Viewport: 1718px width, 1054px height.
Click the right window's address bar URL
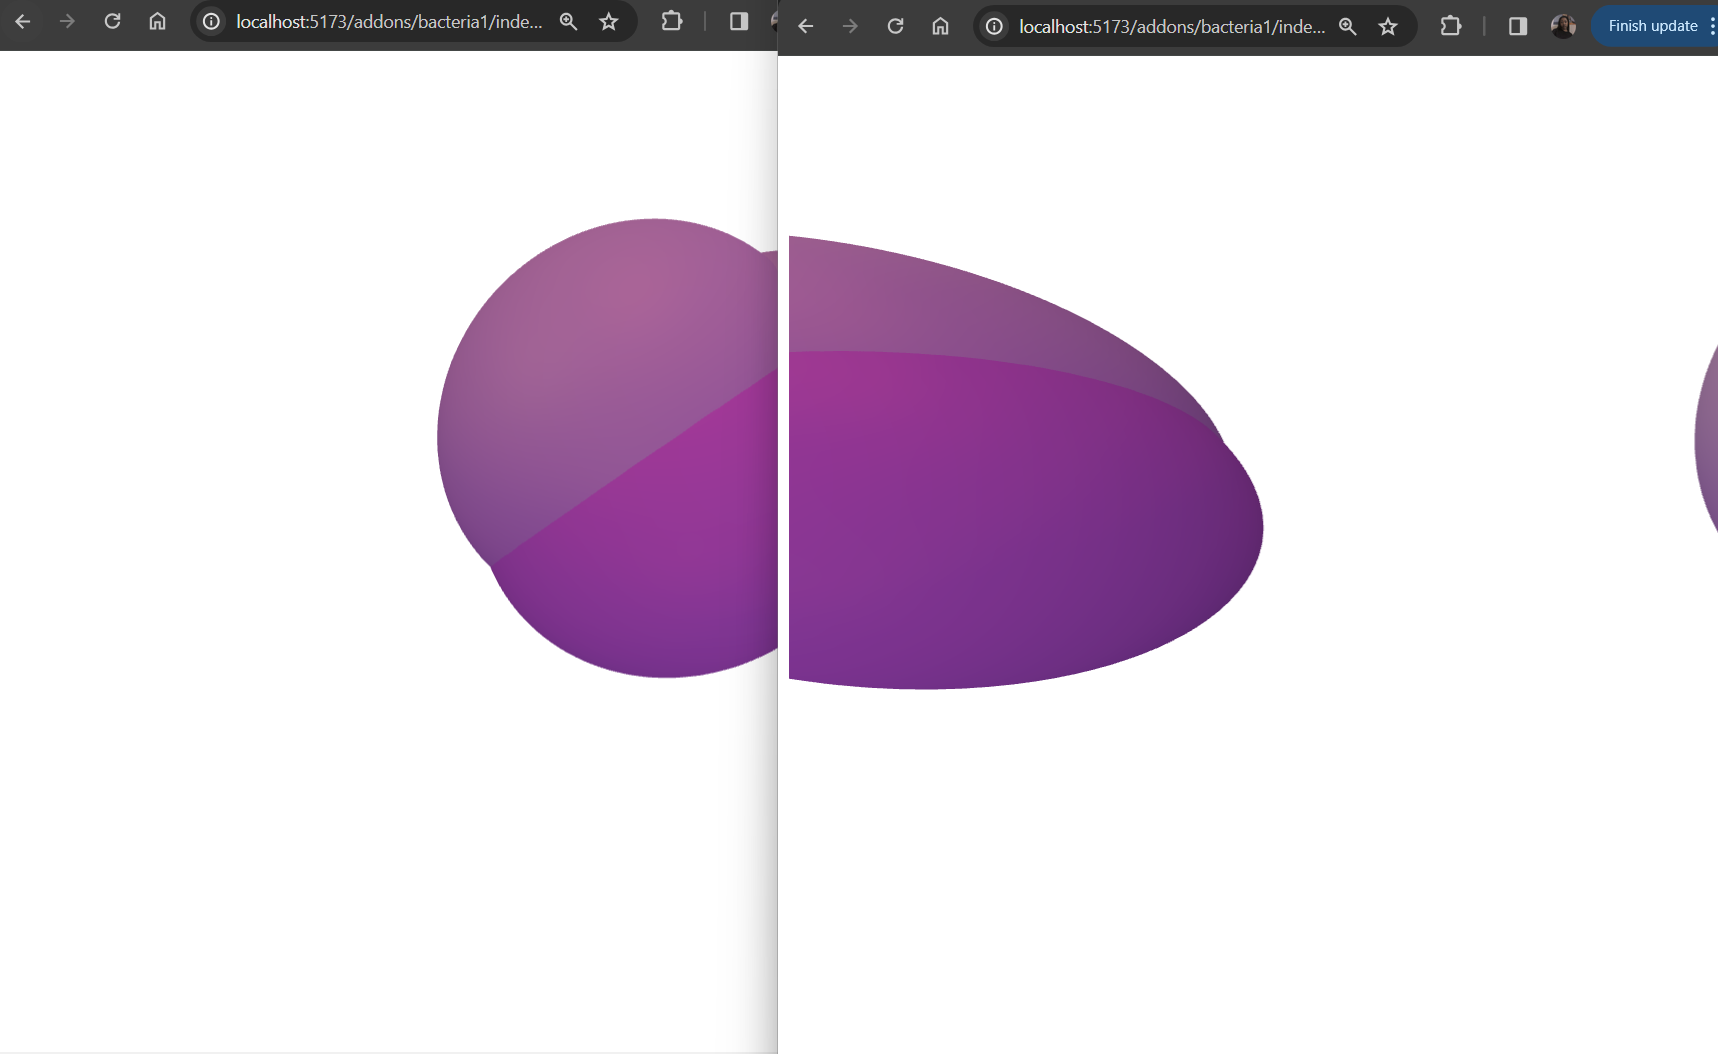pyautogui.click(x=1172, y=26)
